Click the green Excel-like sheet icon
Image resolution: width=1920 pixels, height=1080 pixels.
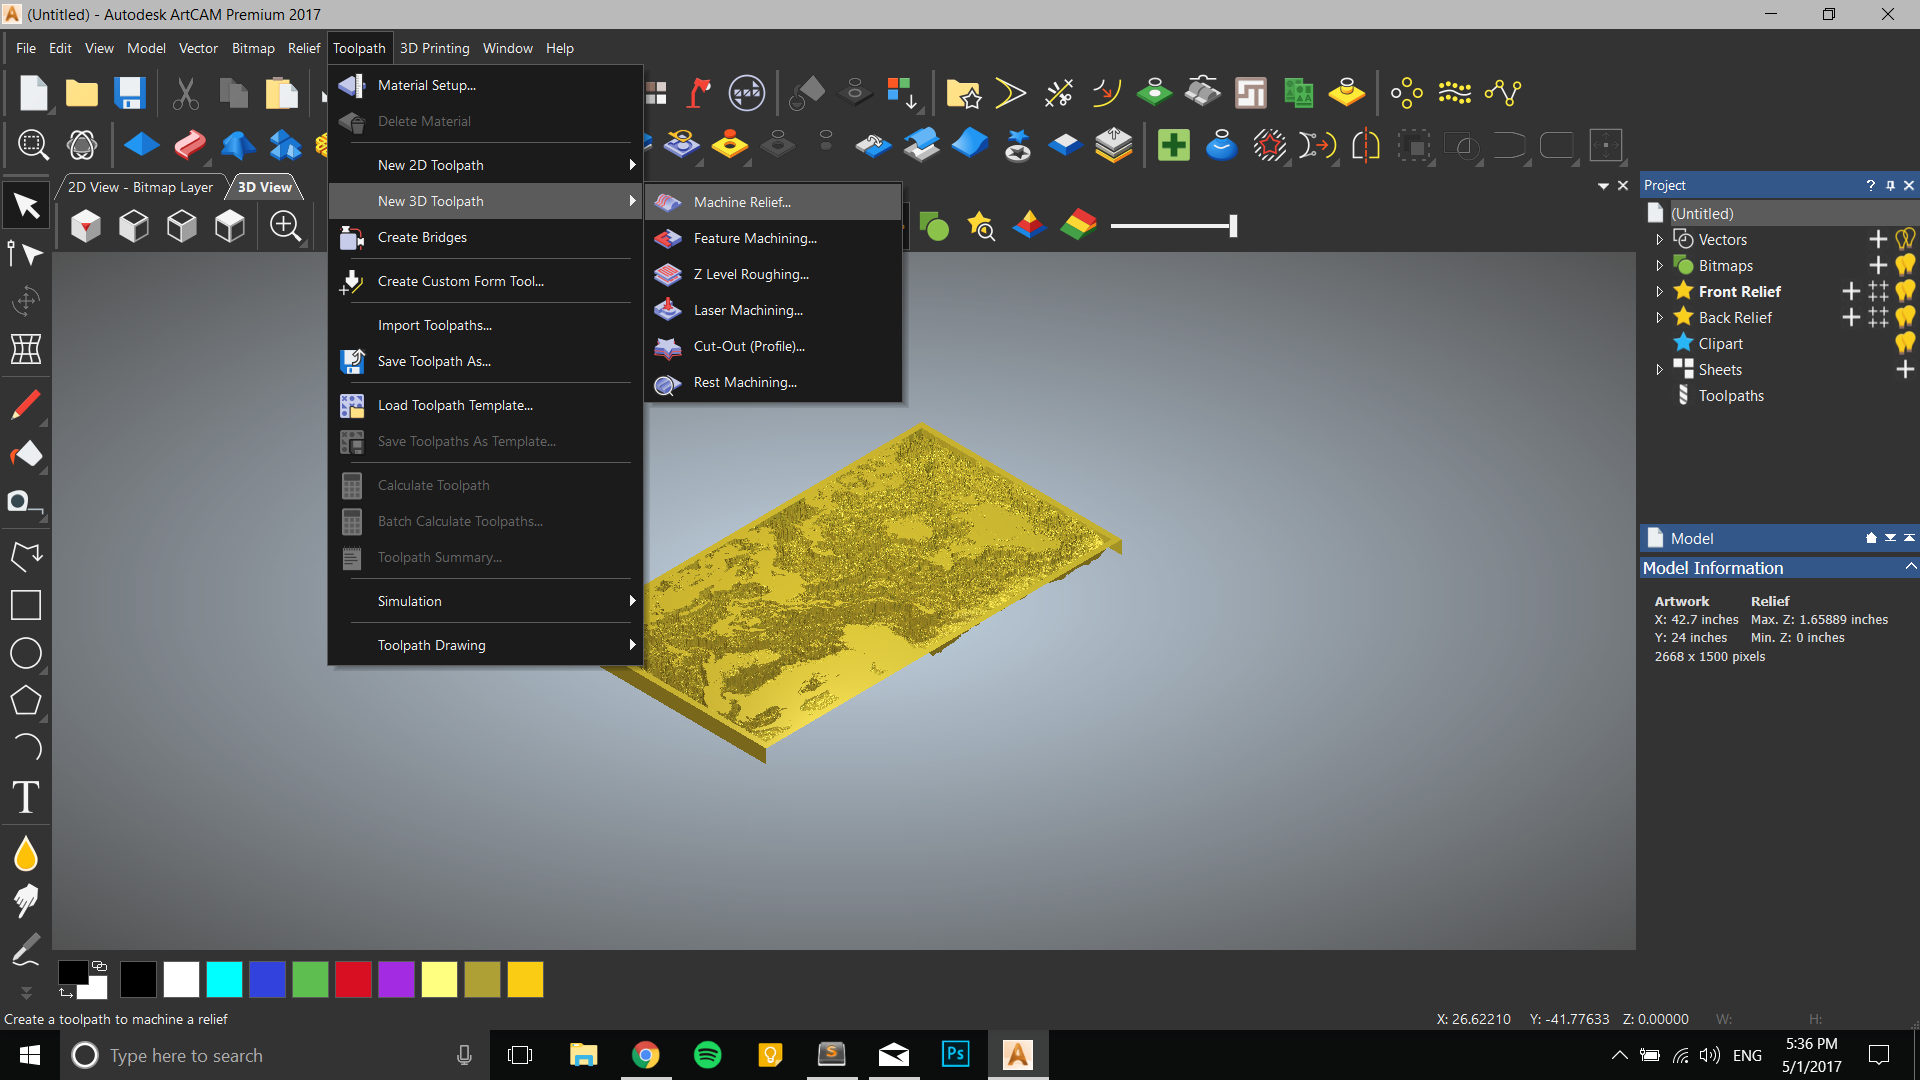(x=1298, y=93)
